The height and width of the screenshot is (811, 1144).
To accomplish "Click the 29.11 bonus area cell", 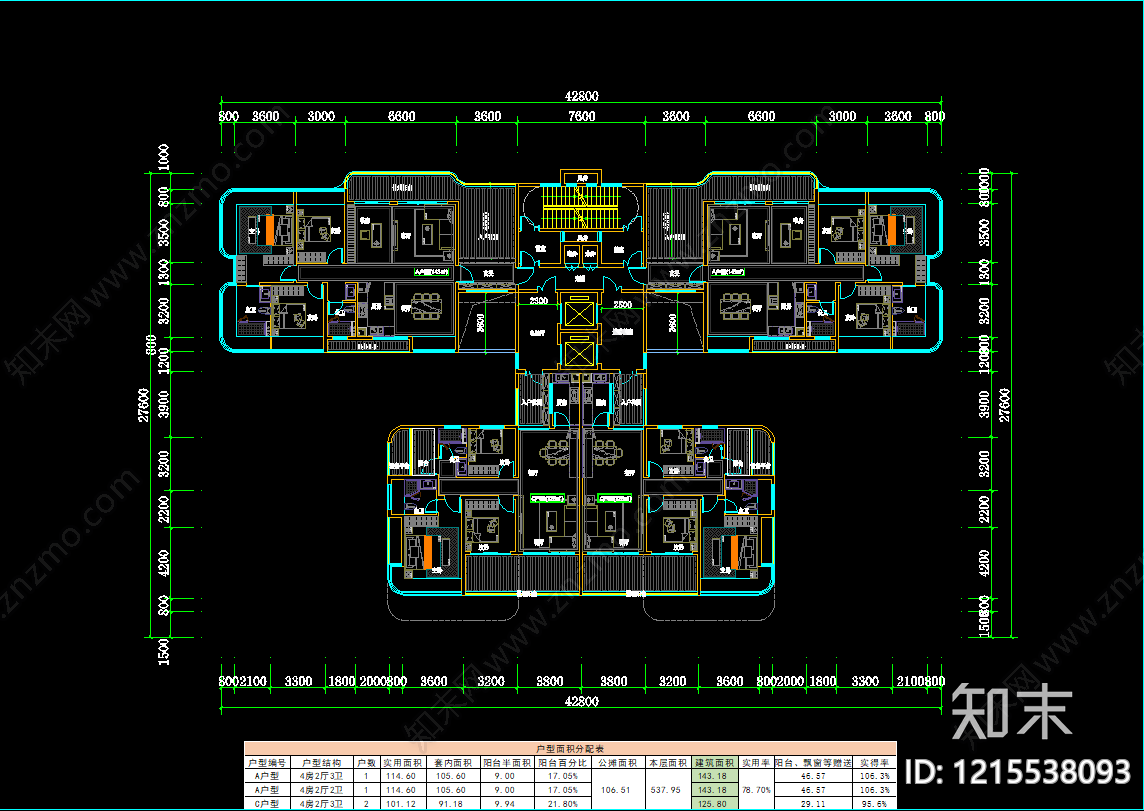I will (813, 803).
